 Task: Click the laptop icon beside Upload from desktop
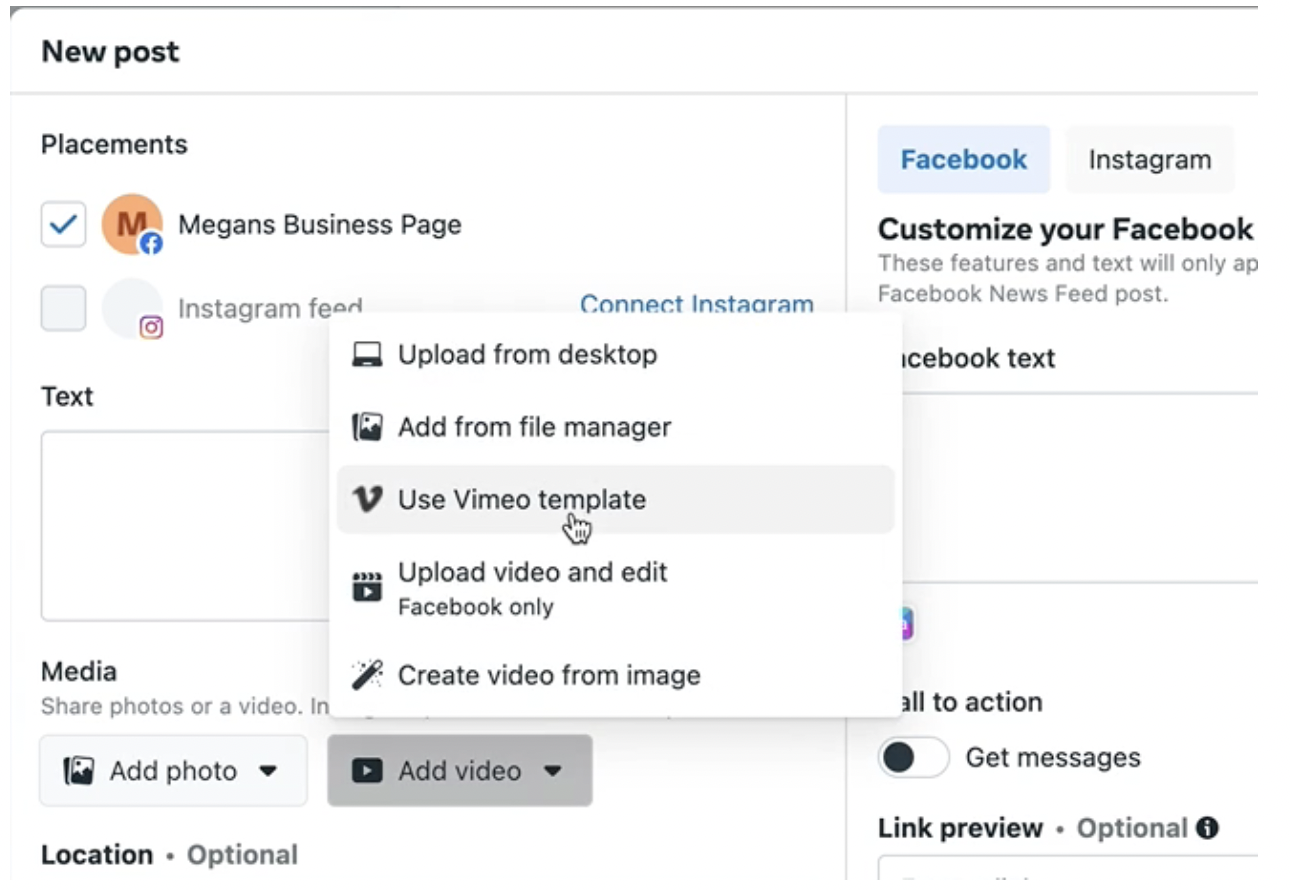(x=368, y=355)
